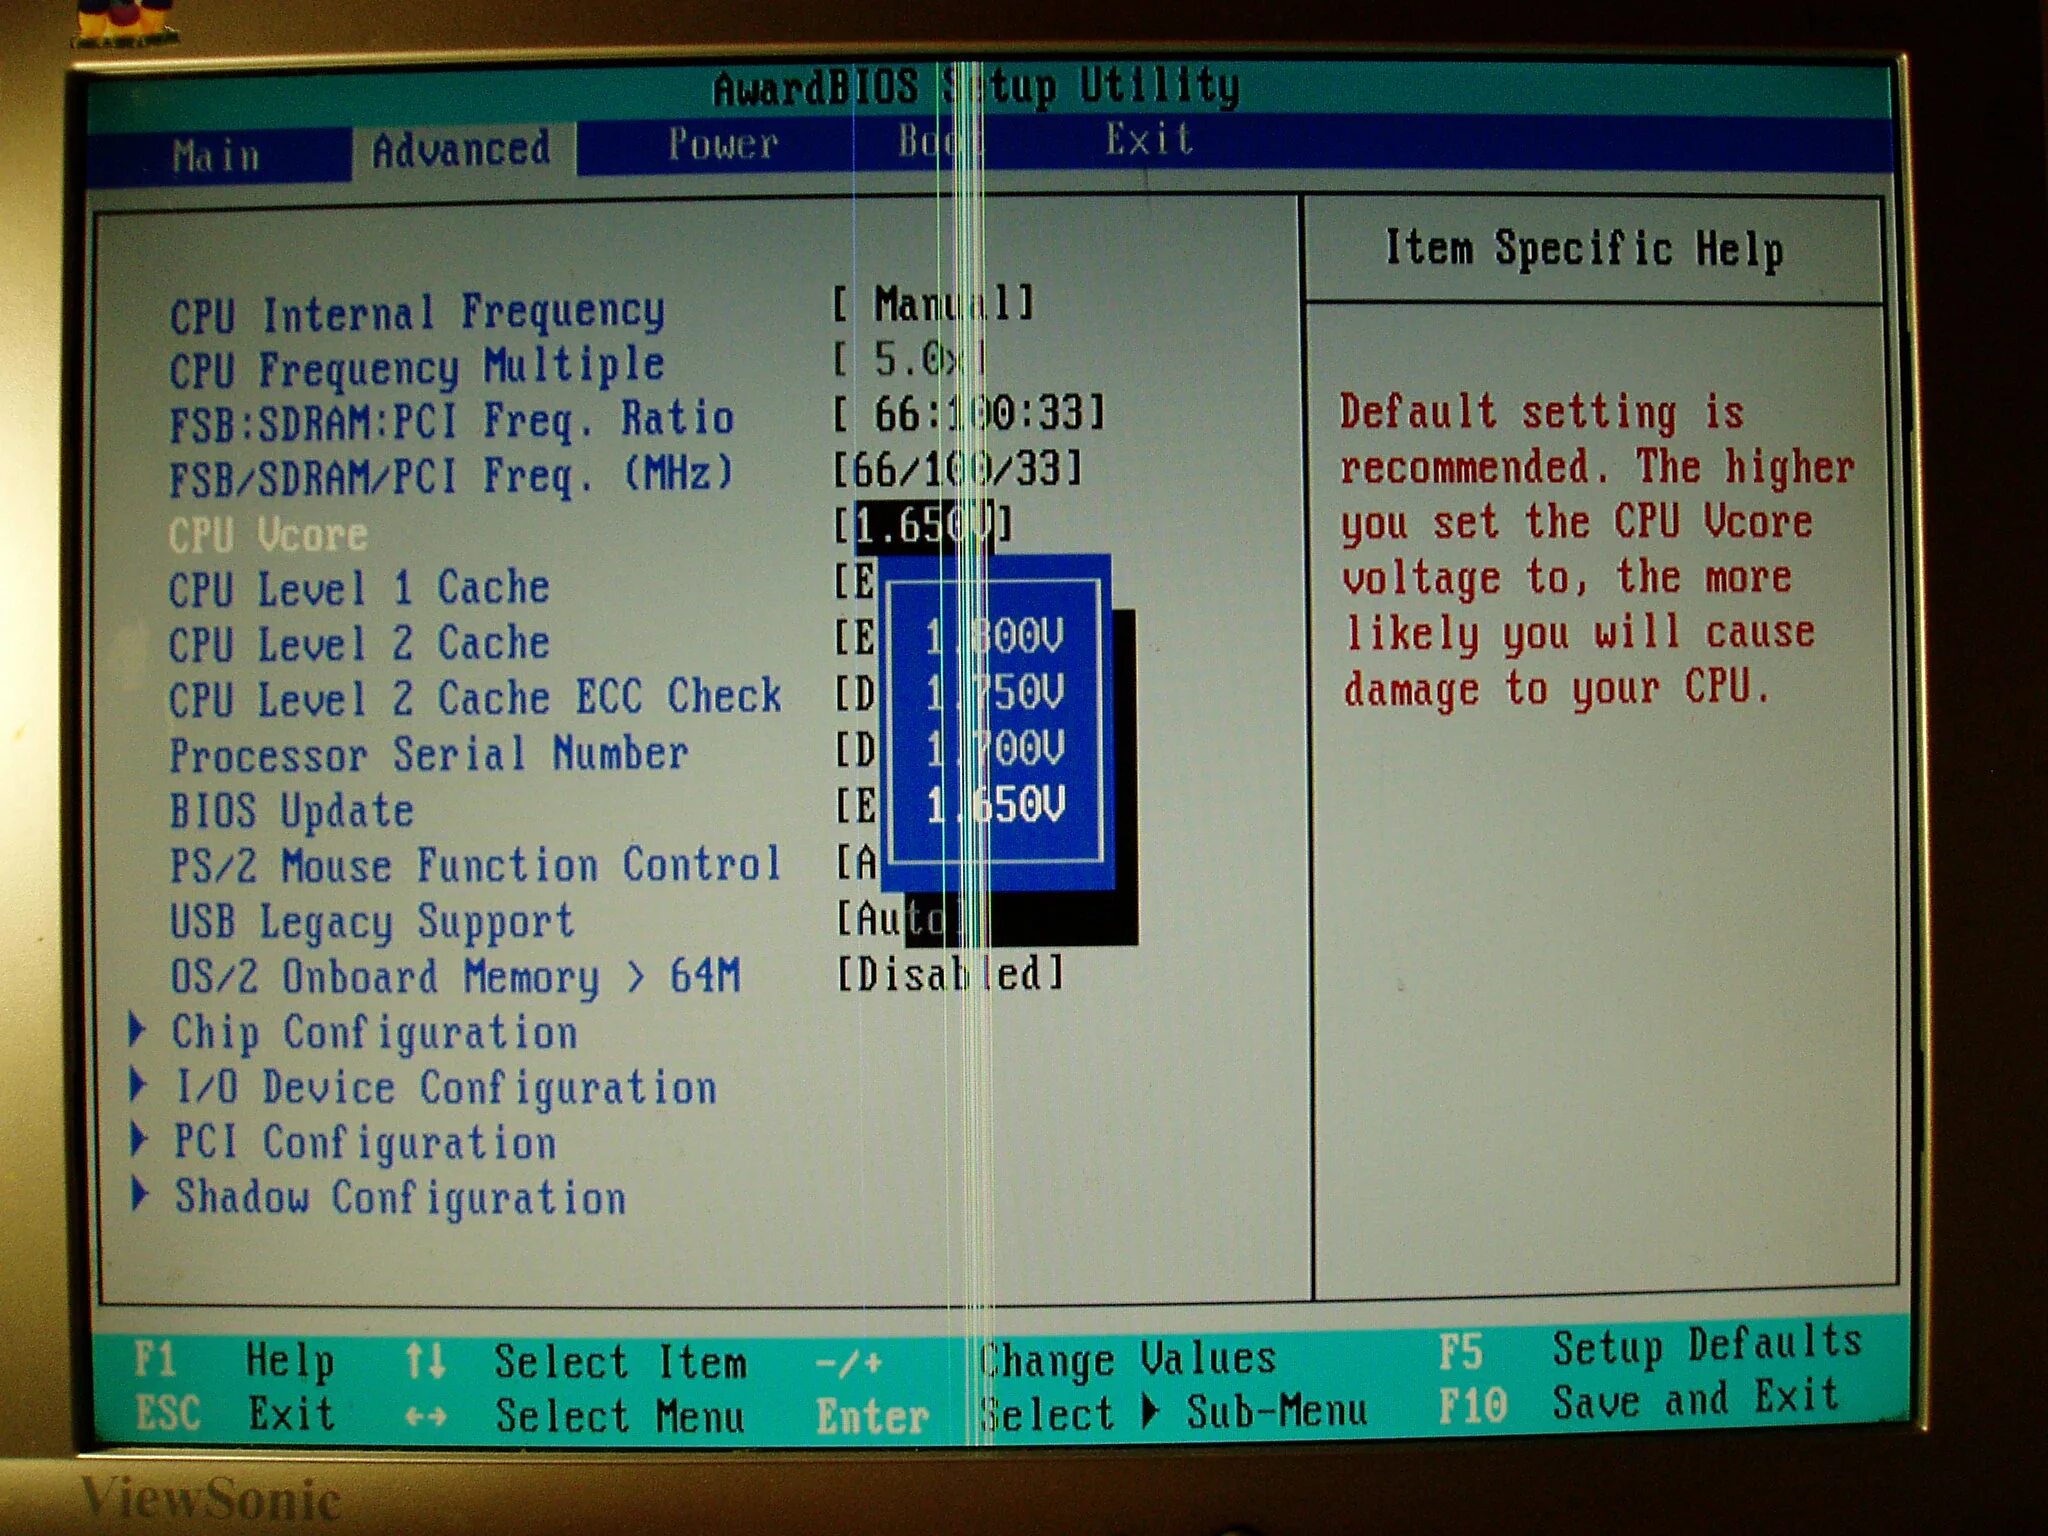Expand the I/O Device Configuration arrow
Screen dimensions: 2048x1536
(139, 1084)
